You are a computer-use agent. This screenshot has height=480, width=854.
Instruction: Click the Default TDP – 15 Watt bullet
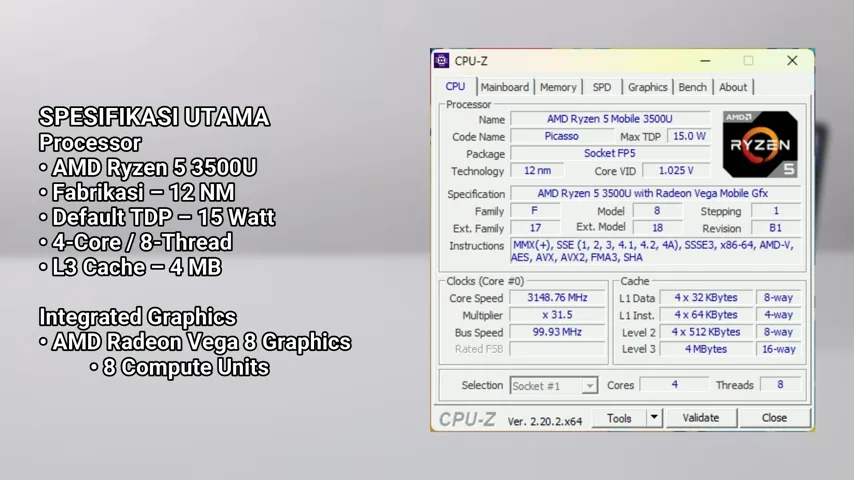157,217
